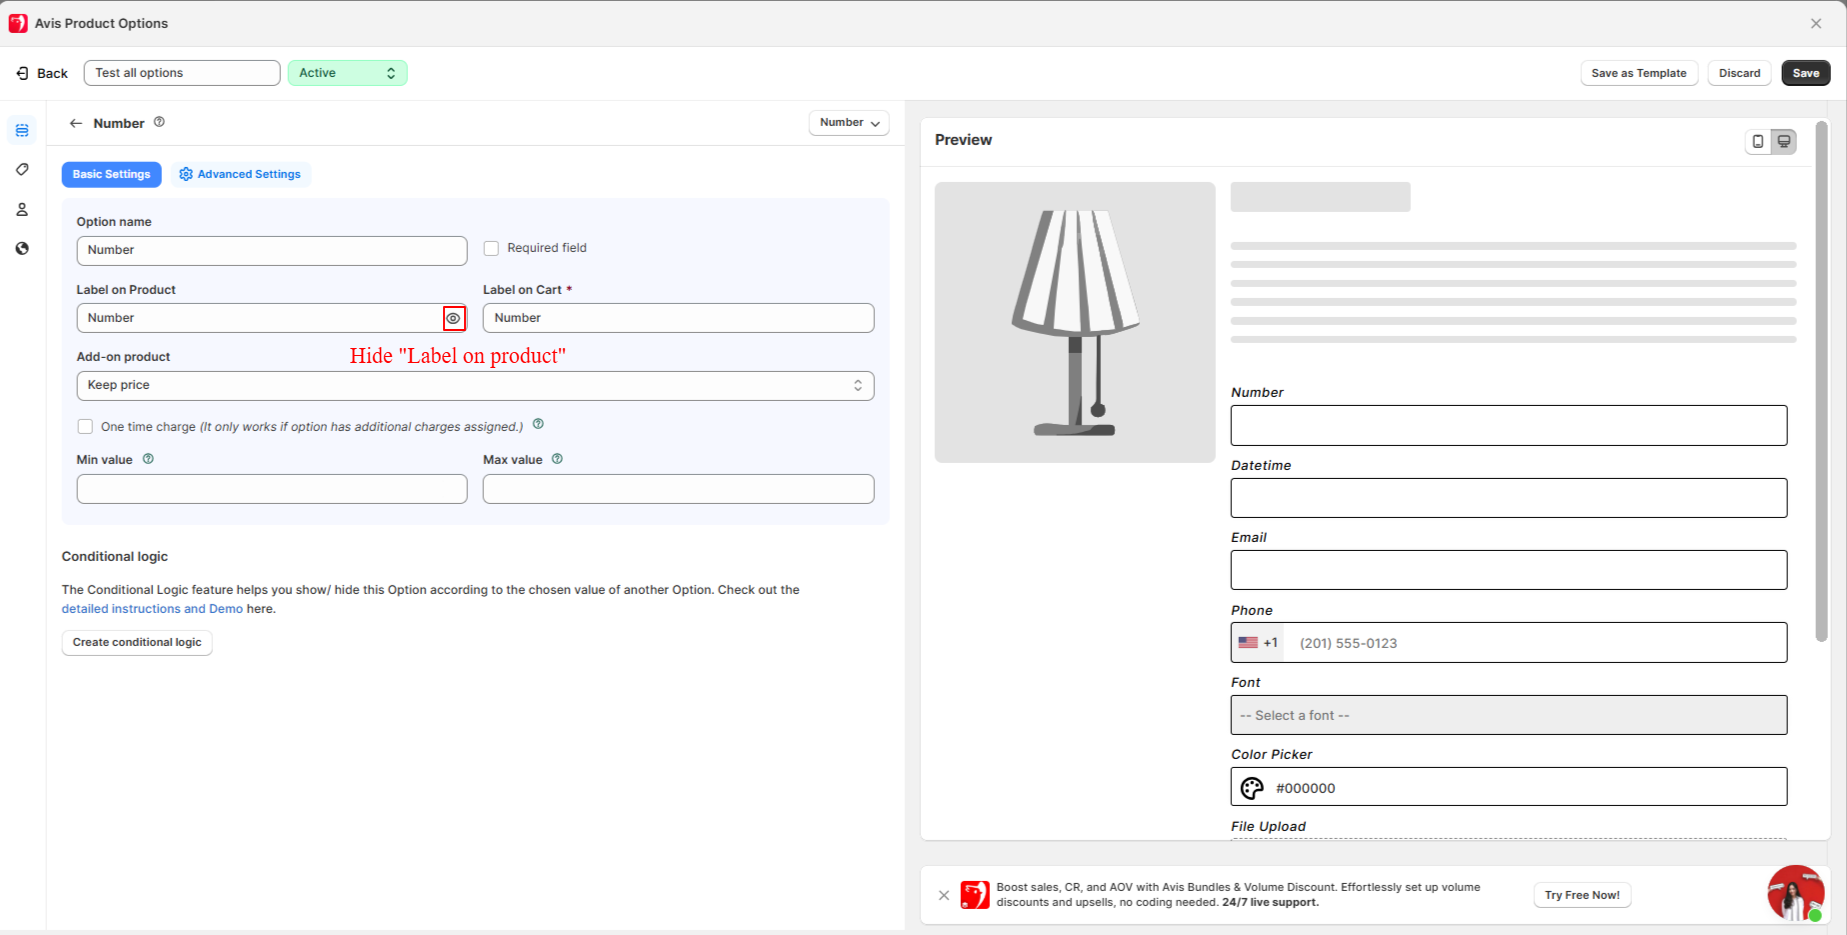The image size is (1847, 935).
Task: Click the person icon in left sidebar
Action: coord(22,210)
